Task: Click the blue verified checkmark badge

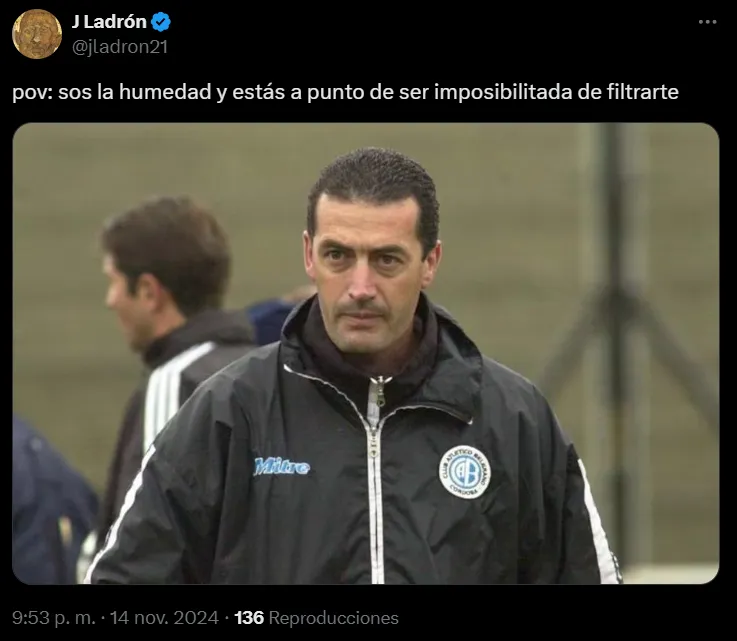Action: (x=161, y=22)
